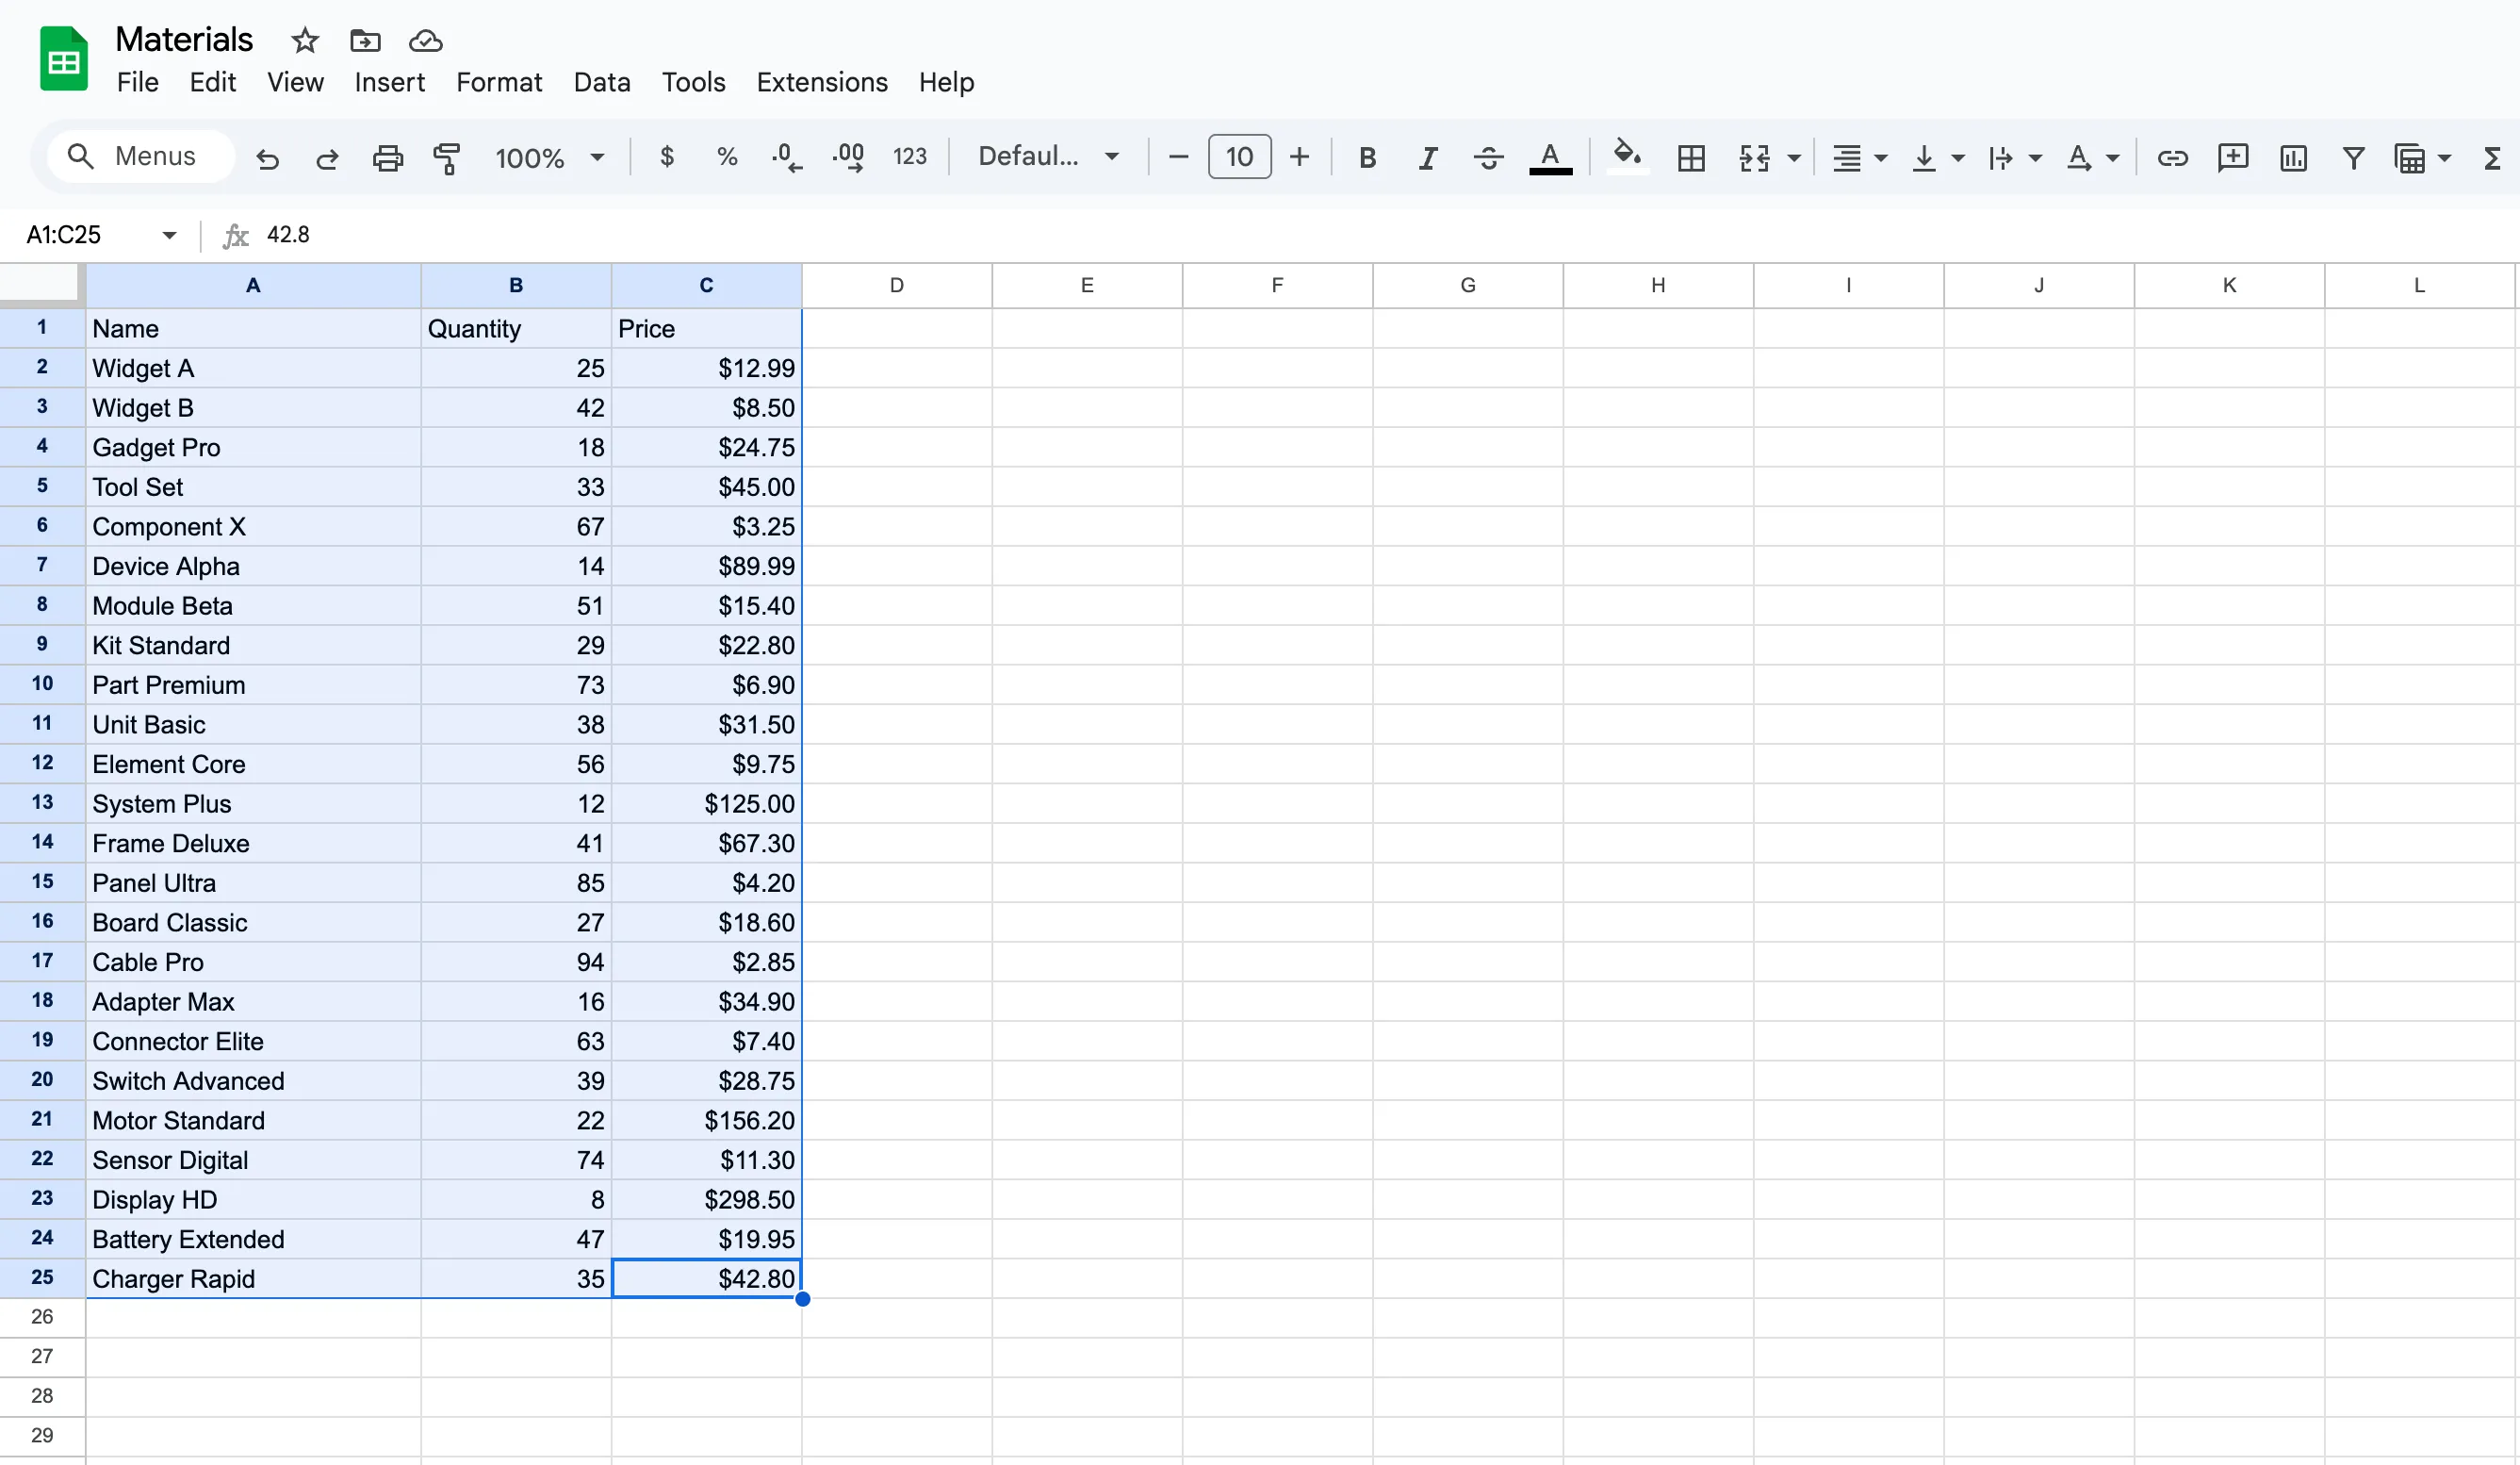Open the Extensions menu
Screen dimensions: 2520x1465
click(822, 82)
